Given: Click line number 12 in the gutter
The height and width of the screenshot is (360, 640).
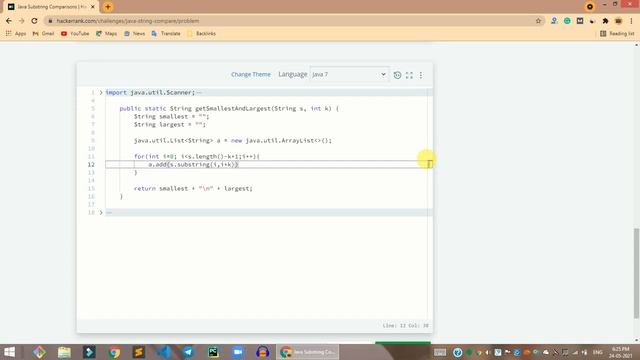Looking at the screenshot, I should (91, 164).
